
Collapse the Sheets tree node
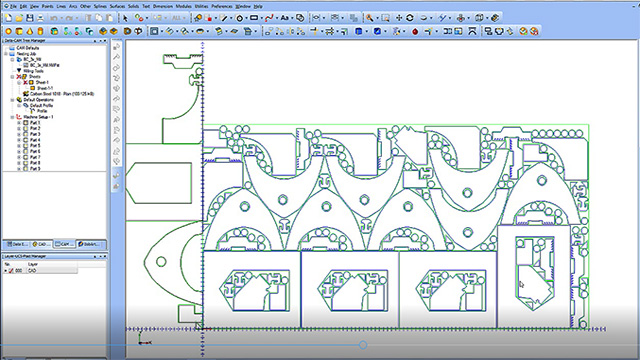tap(12, 77)
